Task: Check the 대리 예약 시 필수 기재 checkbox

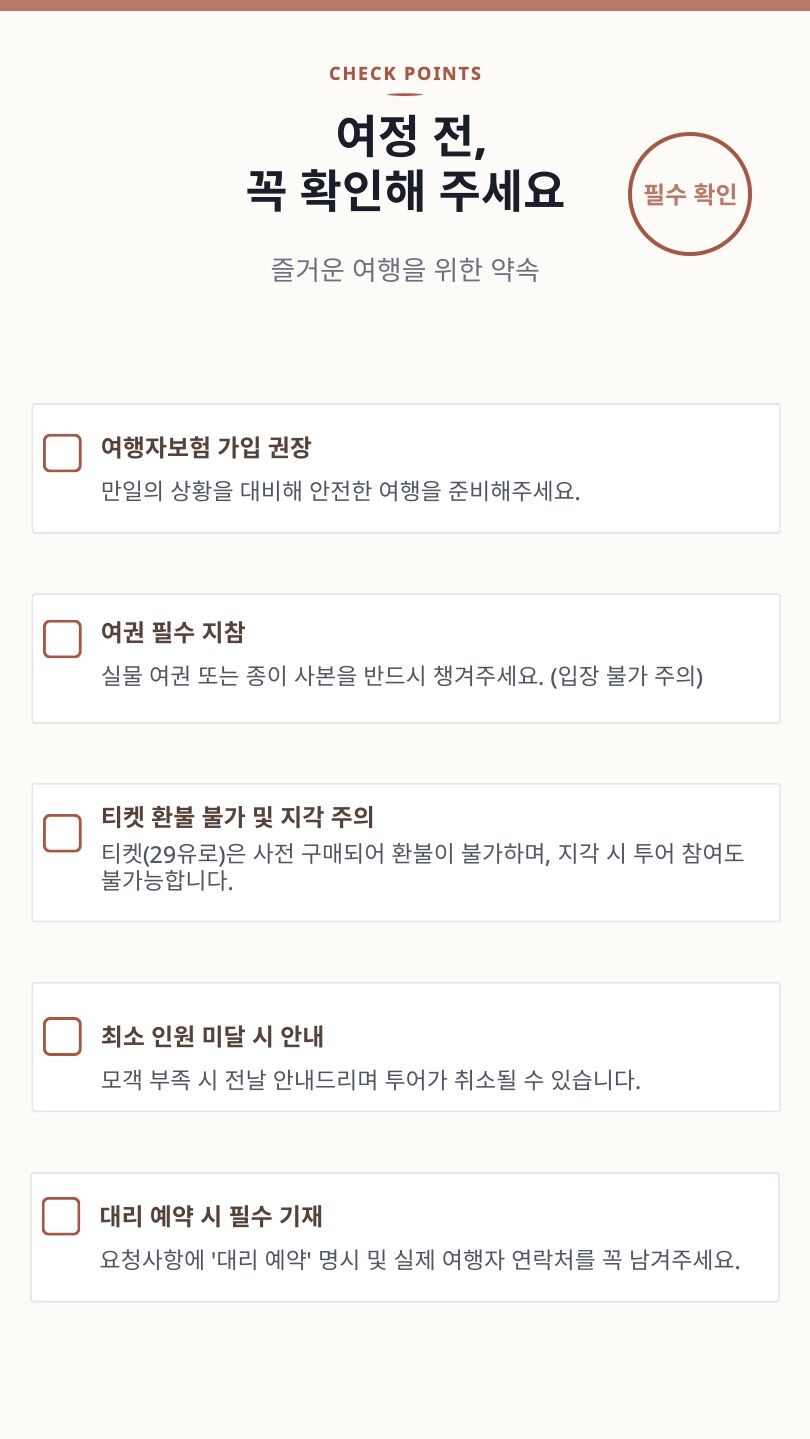Action: (x=61, y=1216)
